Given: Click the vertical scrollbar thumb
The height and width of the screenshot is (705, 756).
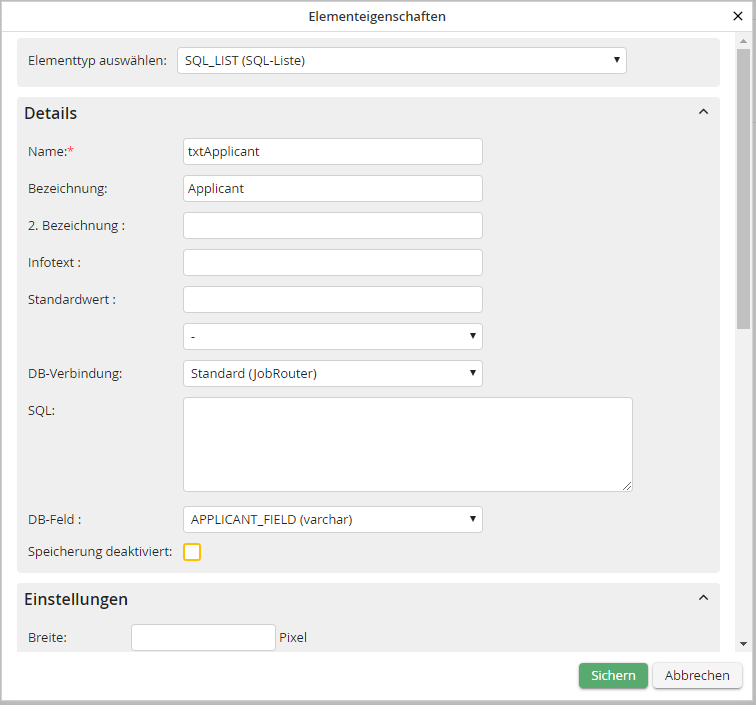Looking at the screenshot, I should (x=742, y=190).
